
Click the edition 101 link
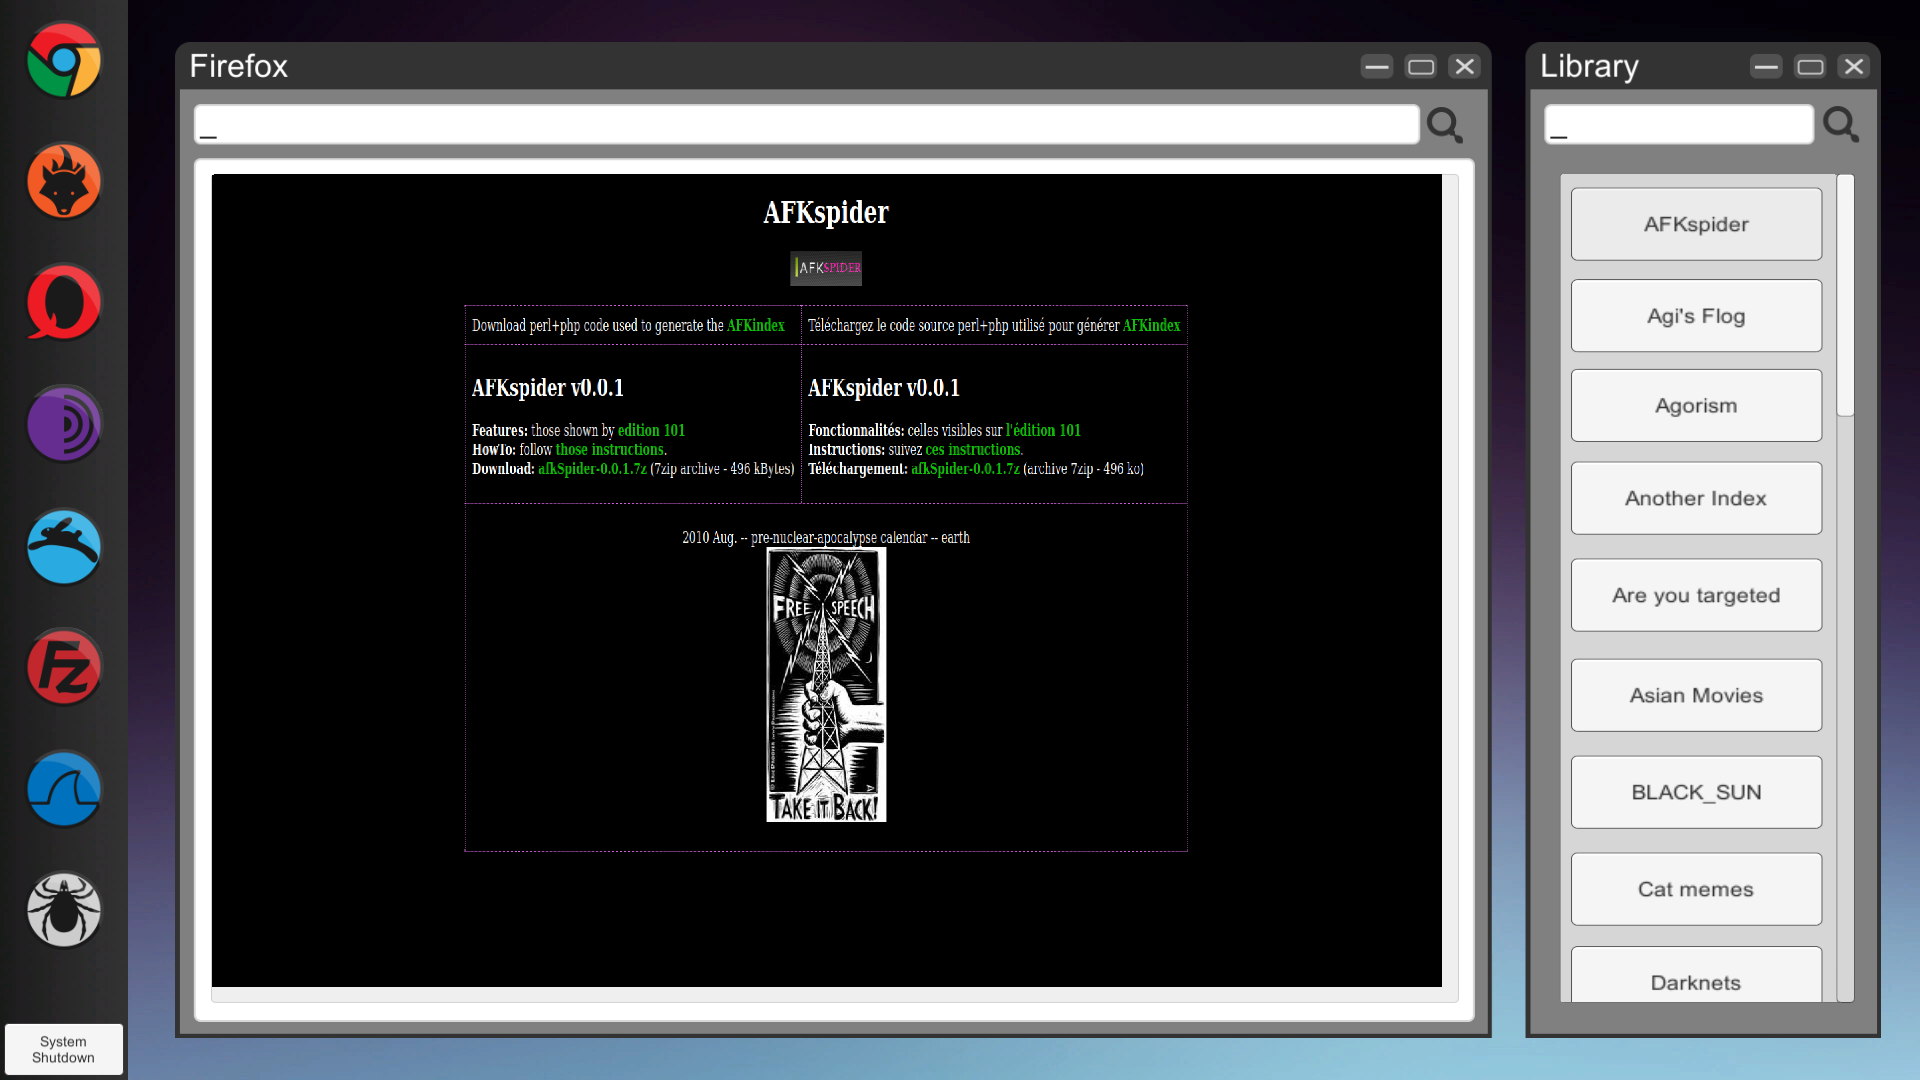(x=651, y=430)
